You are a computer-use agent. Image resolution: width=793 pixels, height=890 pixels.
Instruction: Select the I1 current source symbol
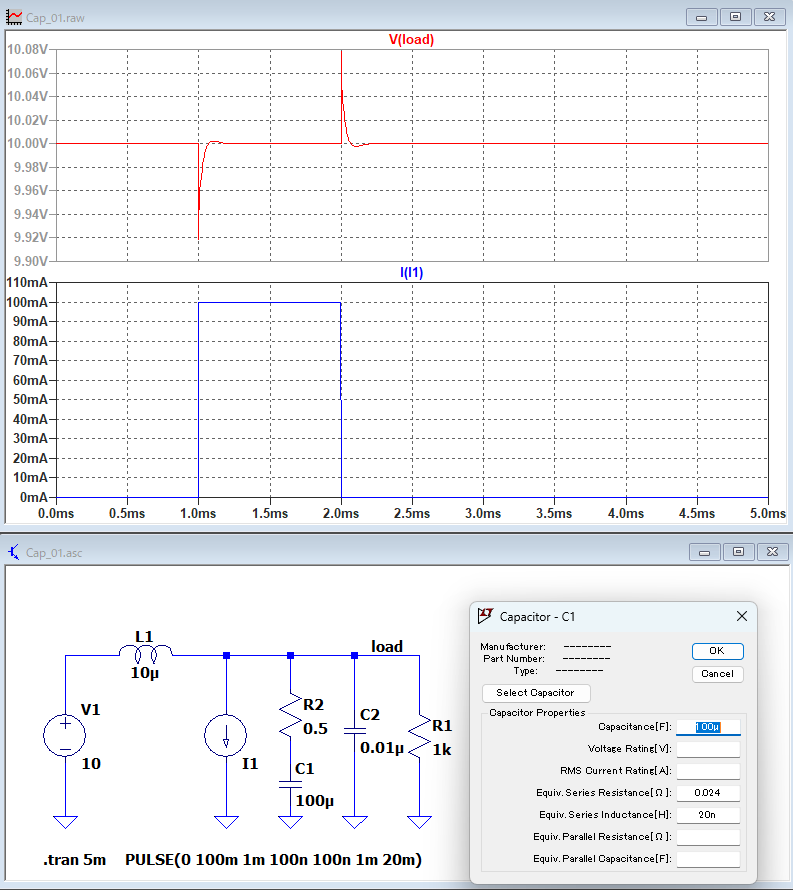click(227, 736)
